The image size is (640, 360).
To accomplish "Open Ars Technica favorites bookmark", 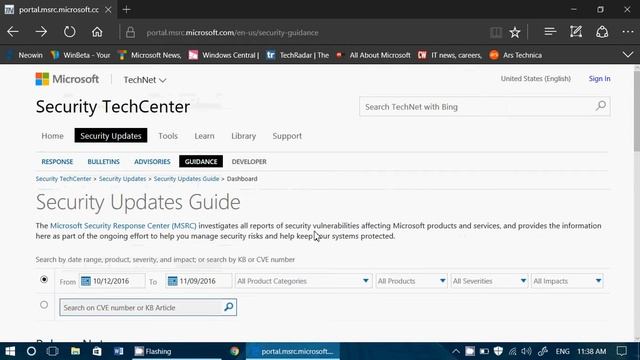I will click(x=516, y=55).
